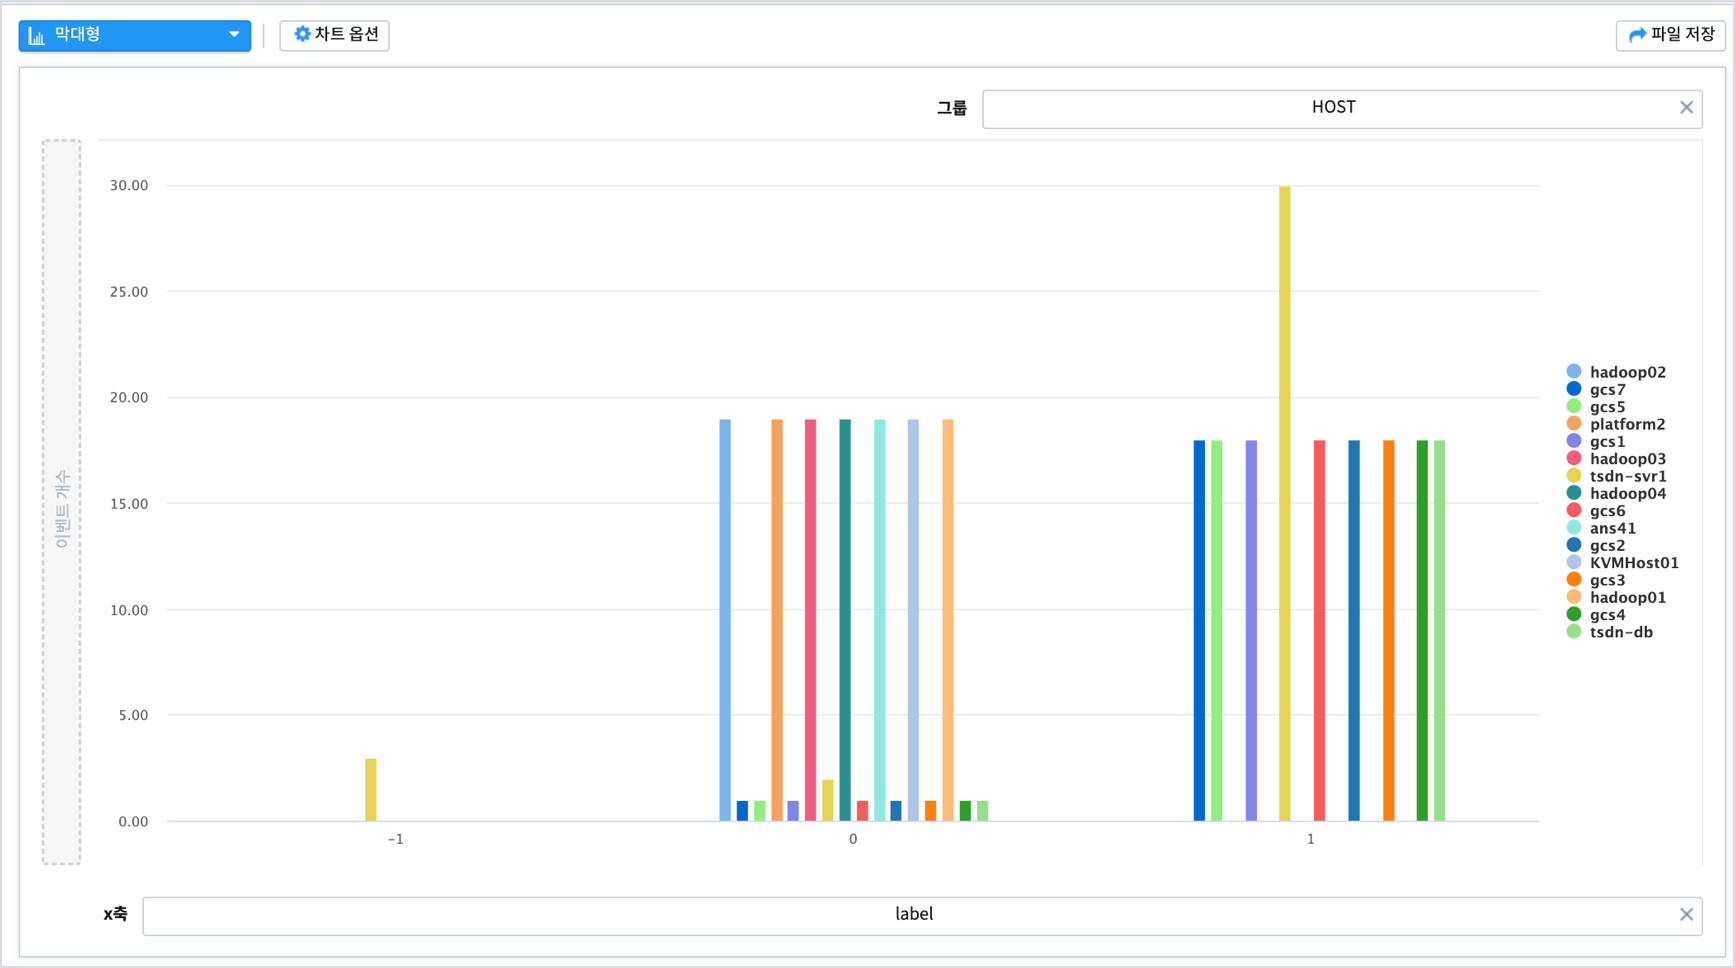Click the HOST group input field
1735x968 pixels.
click(x=1342, y=108)
